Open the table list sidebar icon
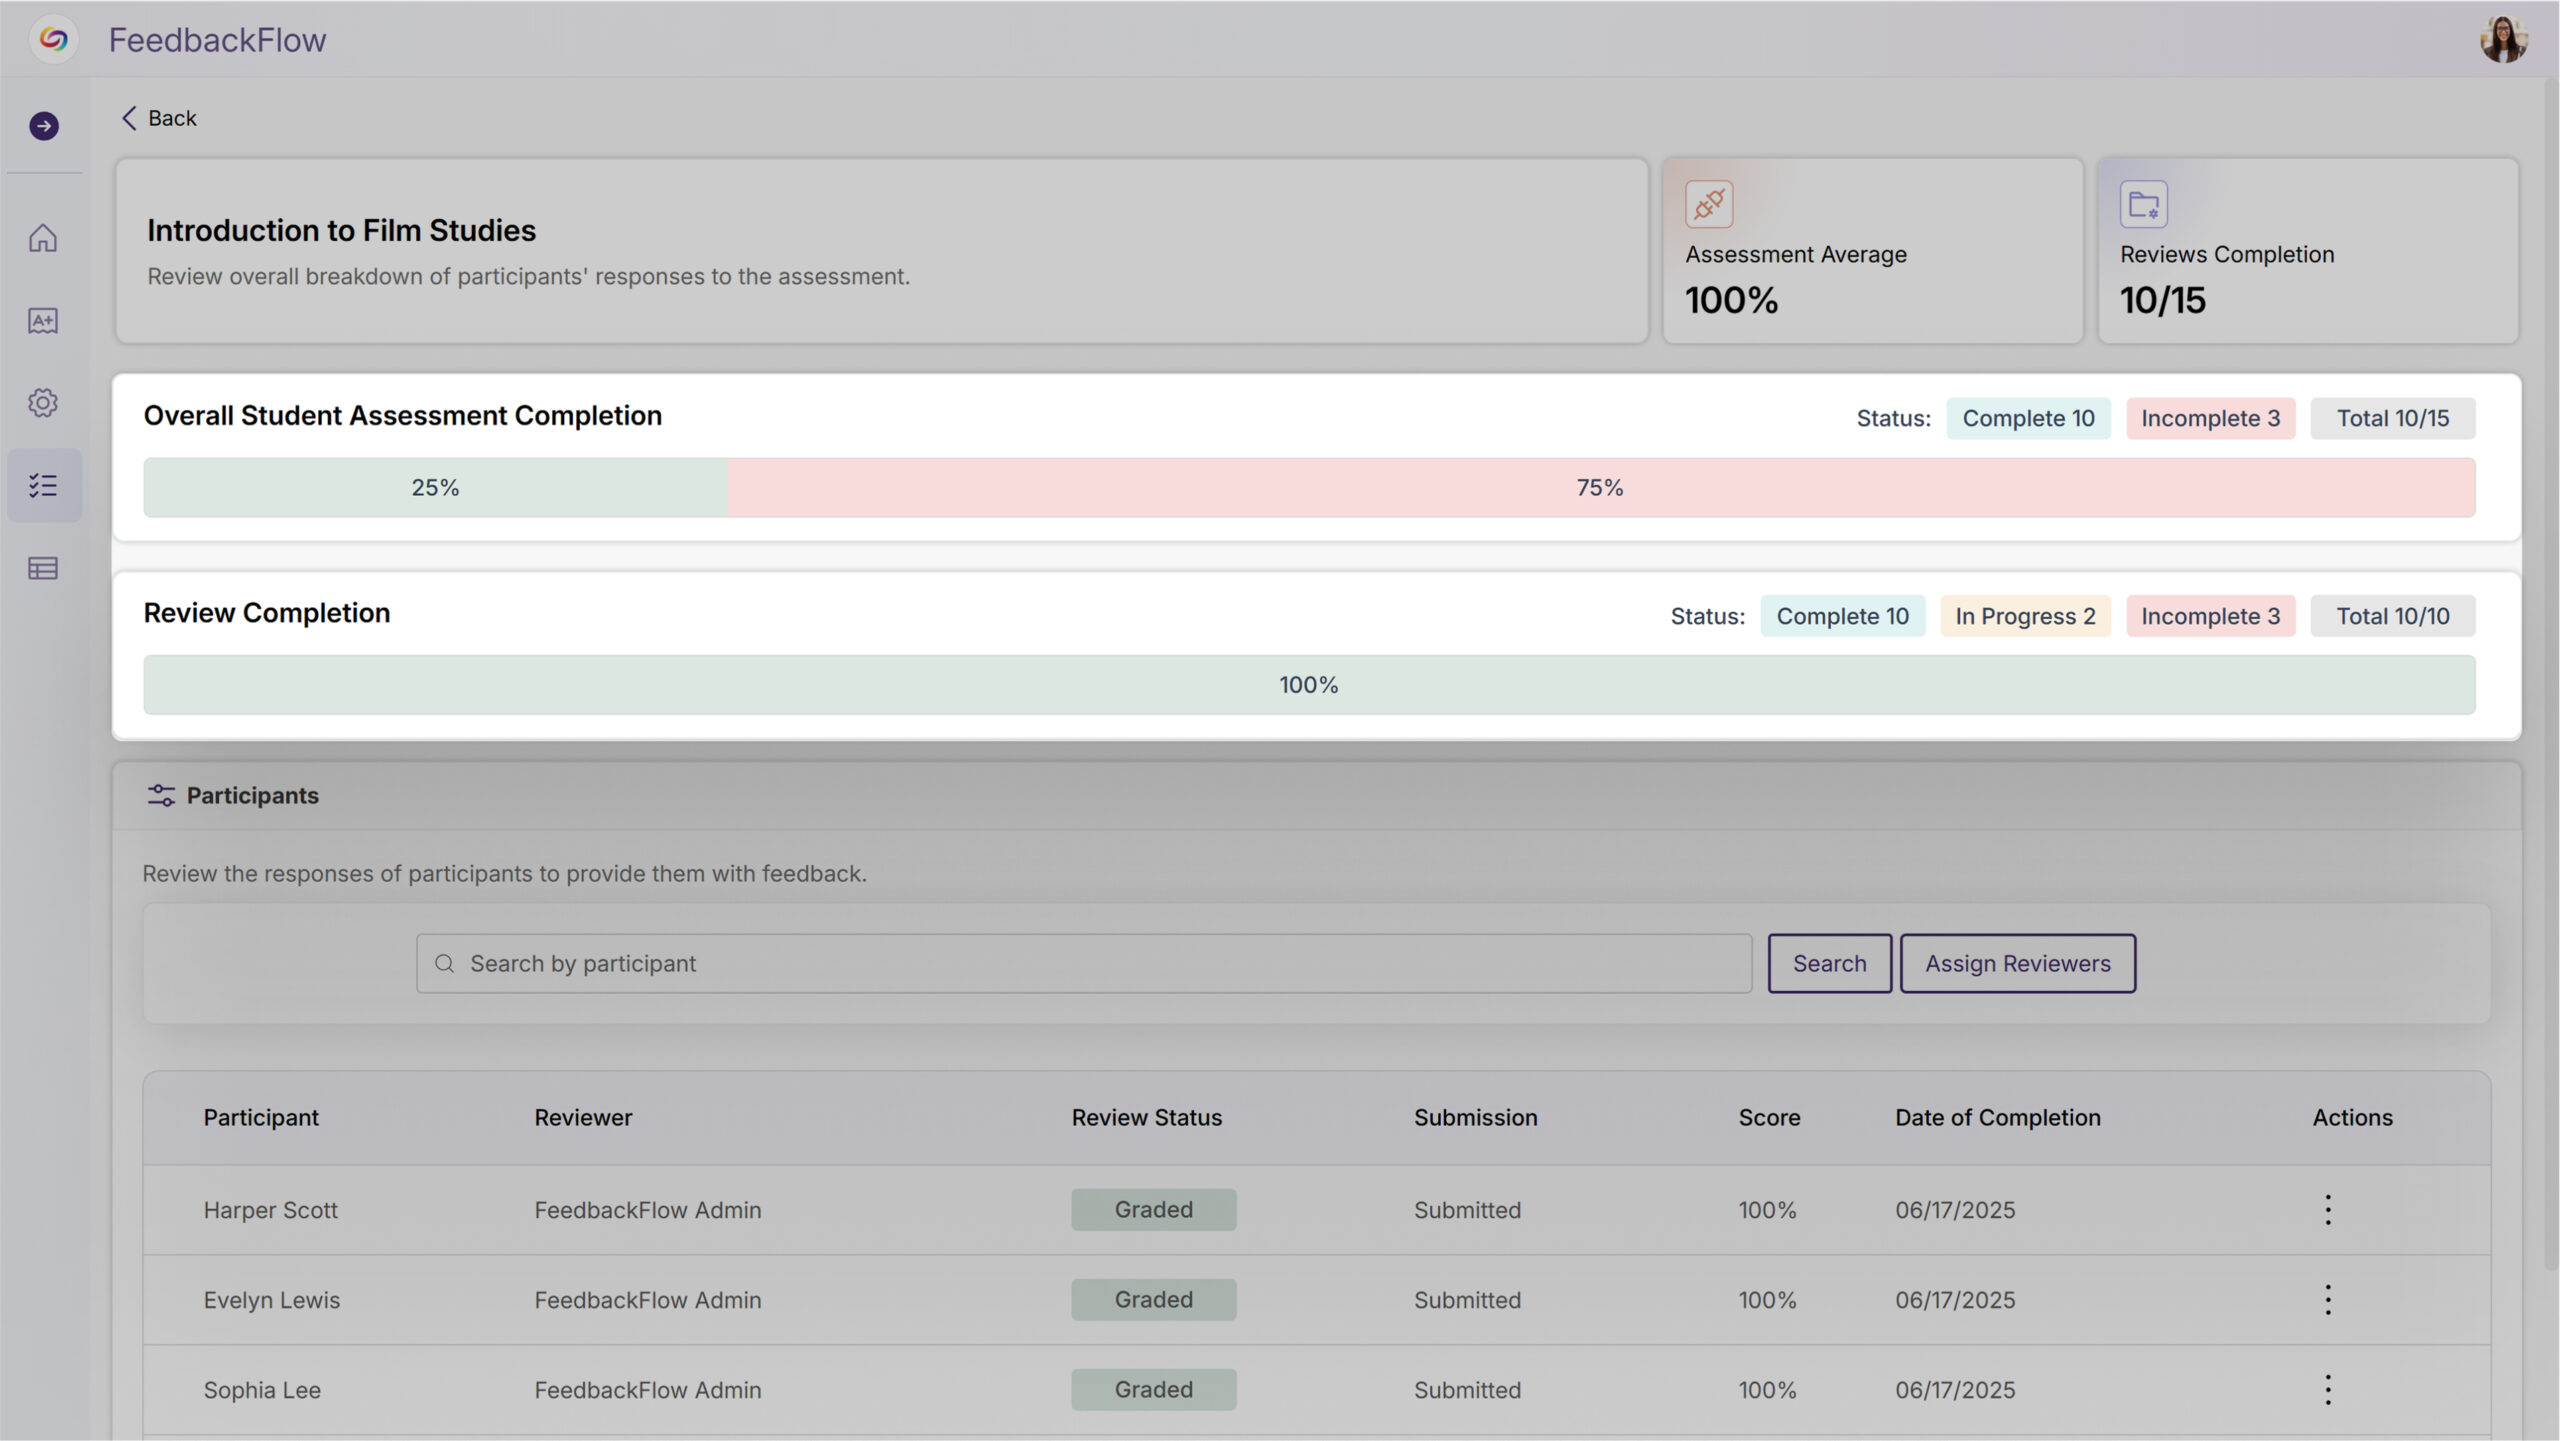Screen dimensions: 2560x1441 (43, 568)
